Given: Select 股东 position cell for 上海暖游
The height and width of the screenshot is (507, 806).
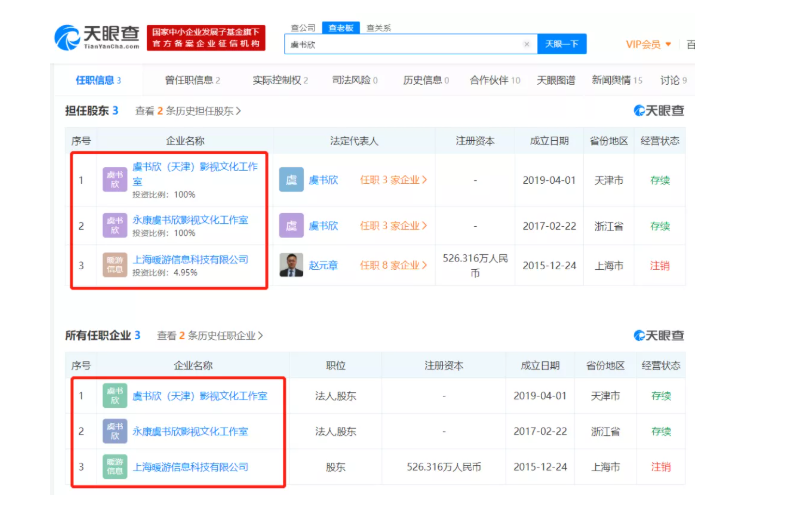Looking at the screenshot, I should (x=335, y=467).
